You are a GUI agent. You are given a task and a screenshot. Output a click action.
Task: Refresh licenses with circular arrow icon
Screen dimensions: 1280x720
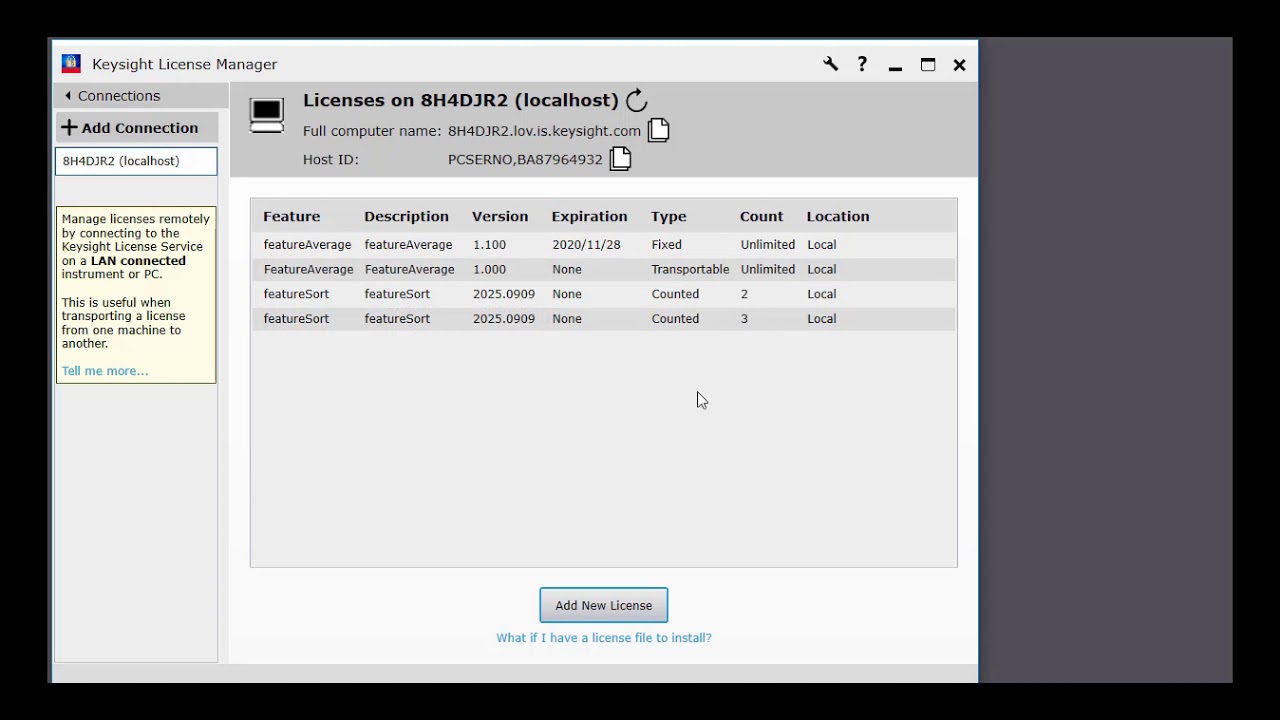tap(637, 100)
